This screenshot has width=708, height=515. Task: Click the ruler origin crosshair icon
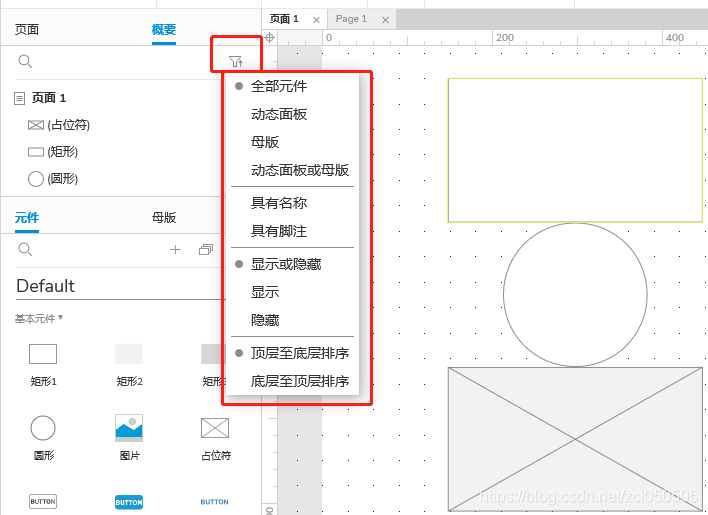pos(270,37)
